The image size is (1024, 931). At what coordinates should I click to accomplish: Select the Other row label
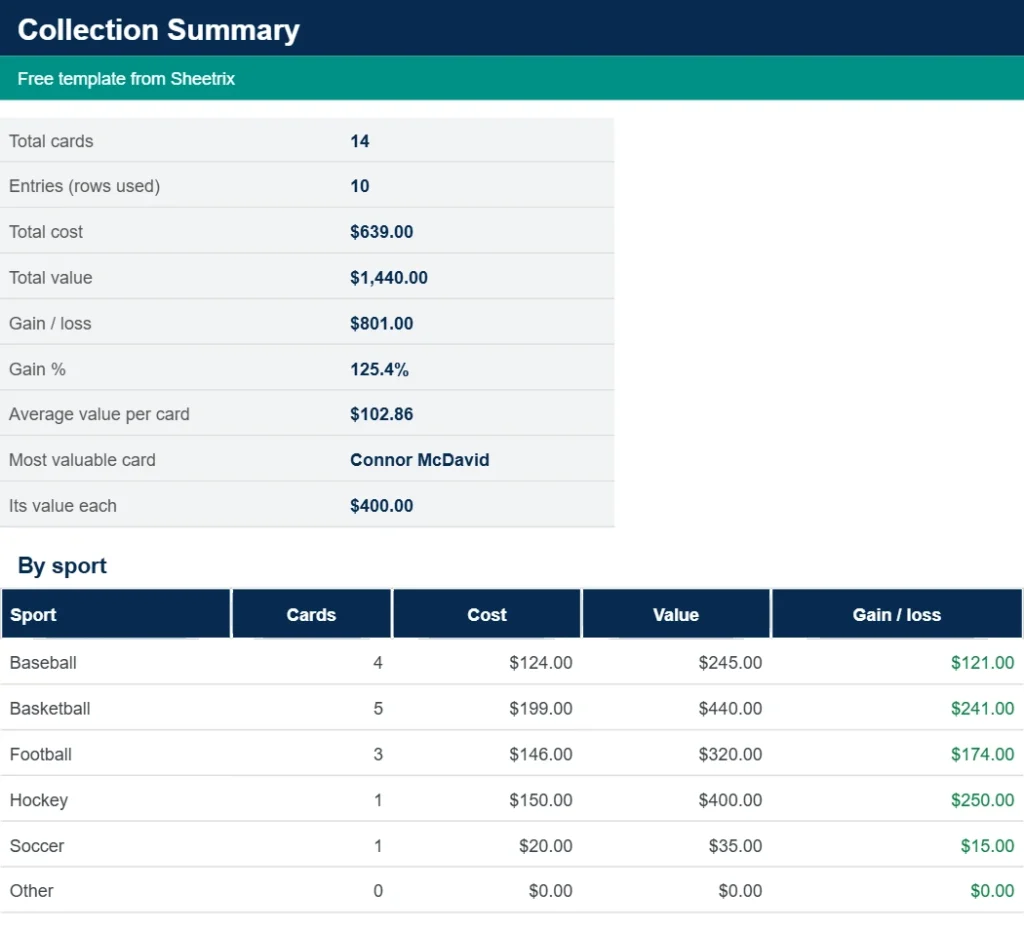pos(31,891)
